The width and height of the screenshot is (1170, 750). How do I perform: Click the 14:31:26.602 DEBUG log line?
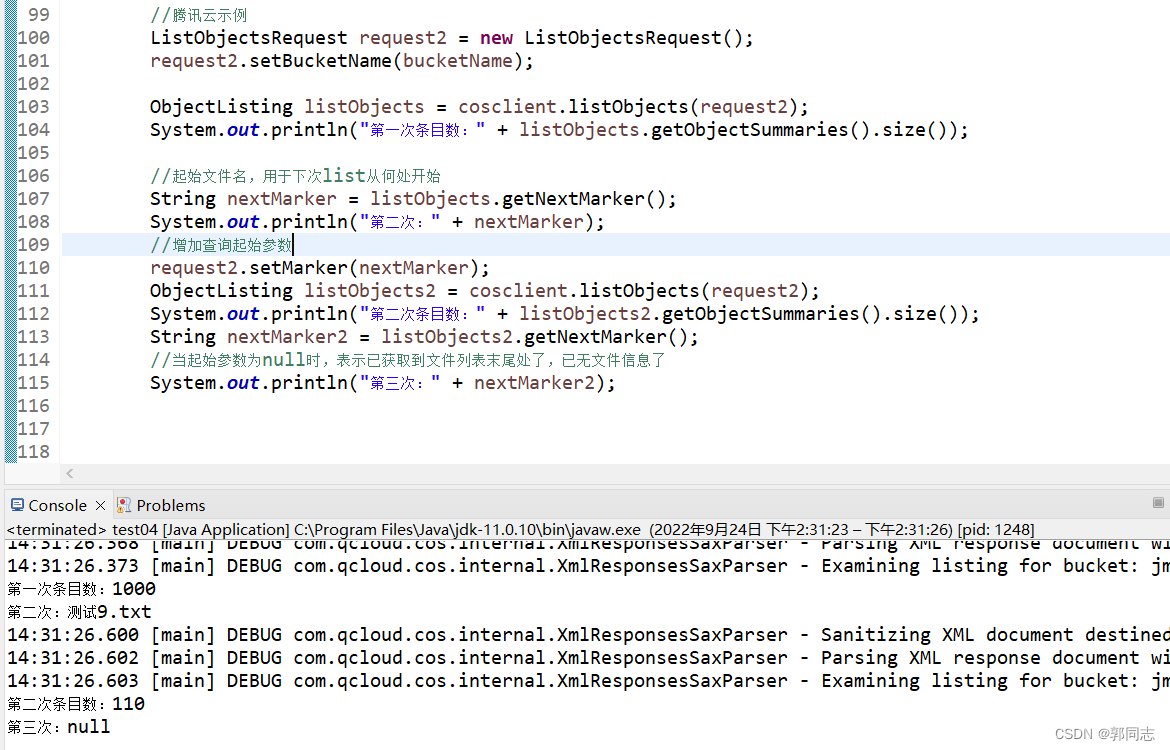point(588,658)
